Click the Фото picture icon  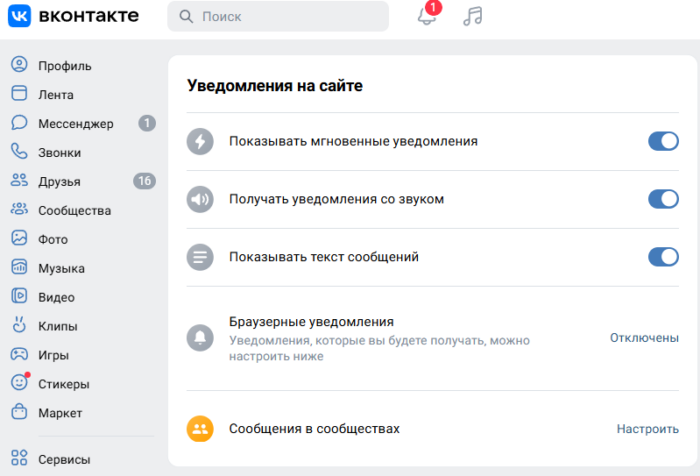pos(19,238)
